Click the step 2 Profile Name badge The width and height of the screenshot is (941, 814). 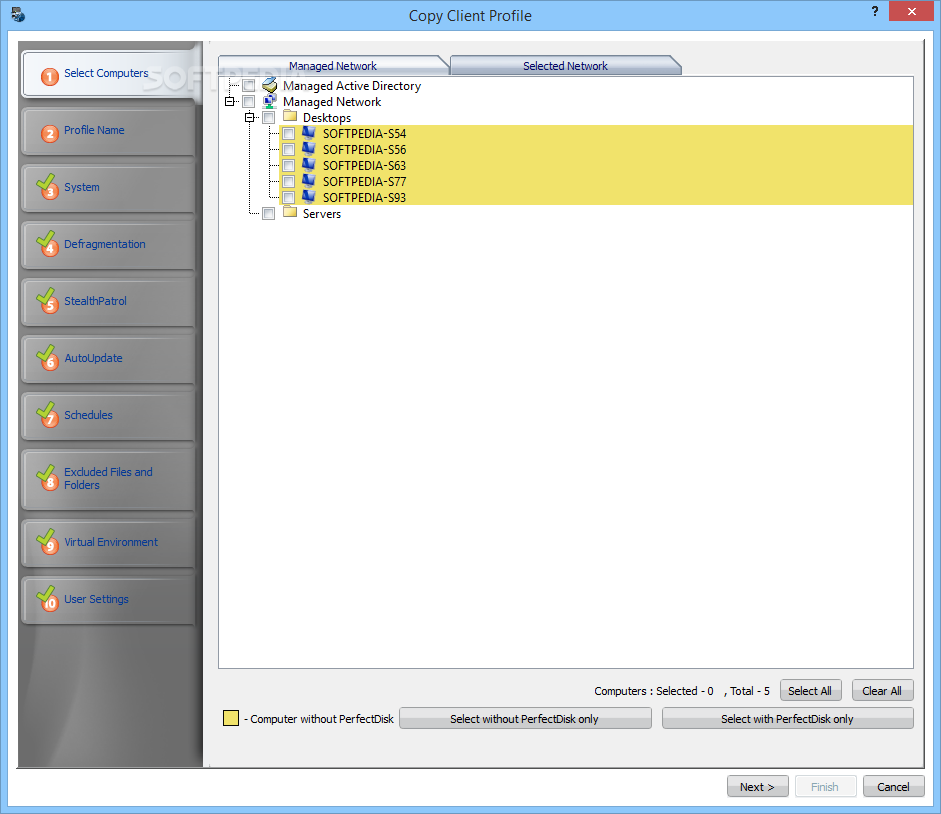coord(50,133)
